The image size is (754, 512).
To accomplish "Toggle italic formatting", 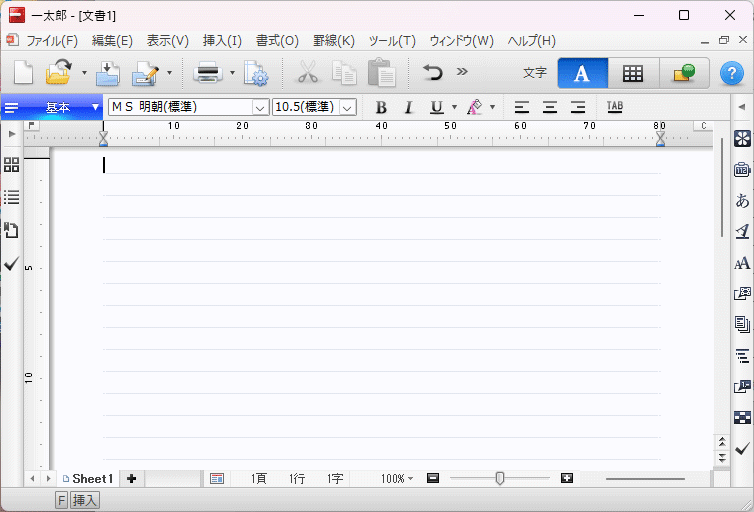I will [x=408, y=107].
